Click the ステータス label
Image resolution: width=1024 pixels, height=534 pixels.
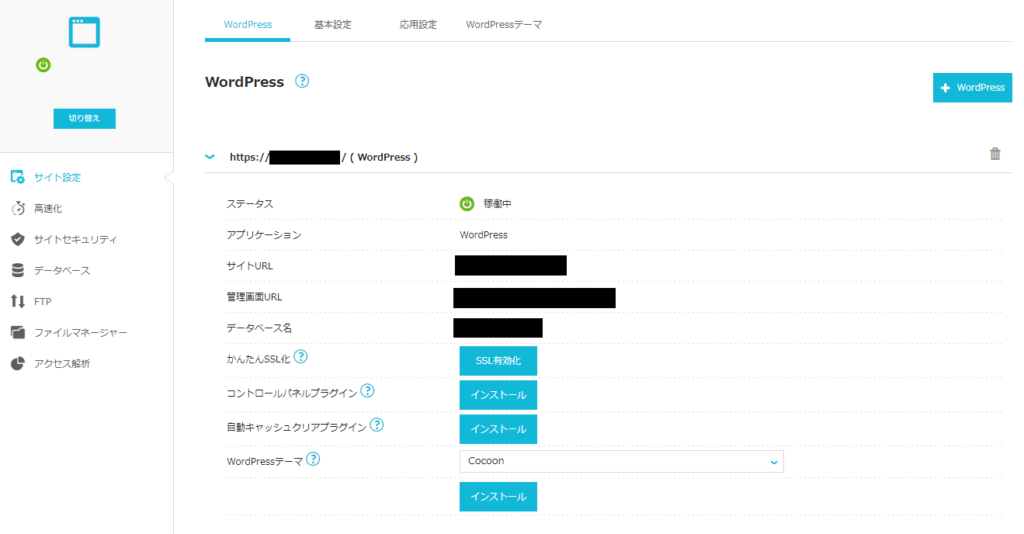(x=249, y=204)
